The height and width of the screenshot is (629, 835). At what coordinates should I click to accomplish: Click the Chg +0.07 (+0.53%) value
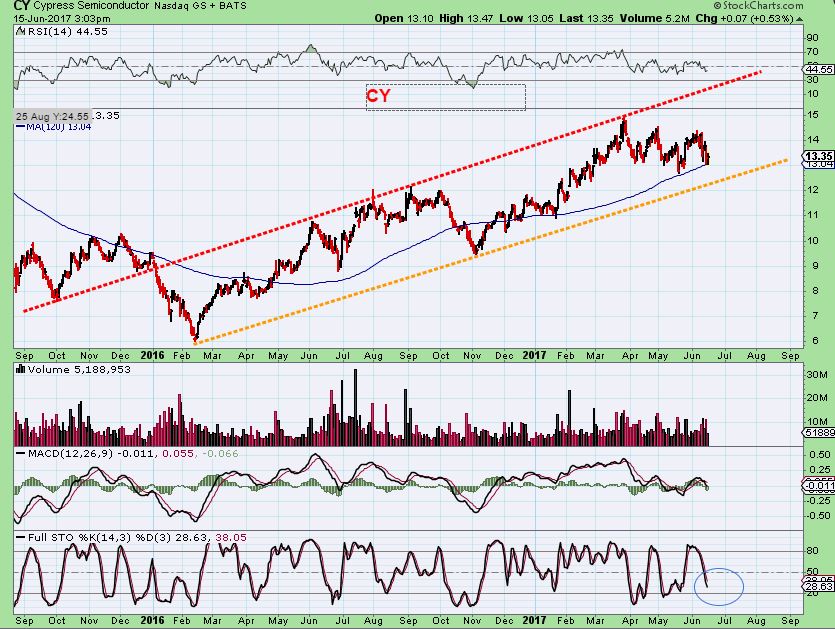744,18
